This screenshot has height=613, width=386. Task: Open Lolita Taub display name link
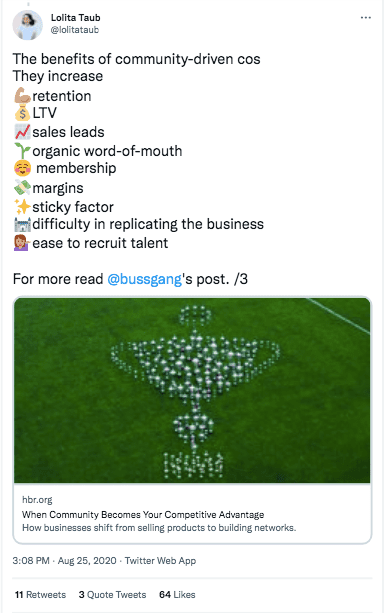(x=75, y=18)
